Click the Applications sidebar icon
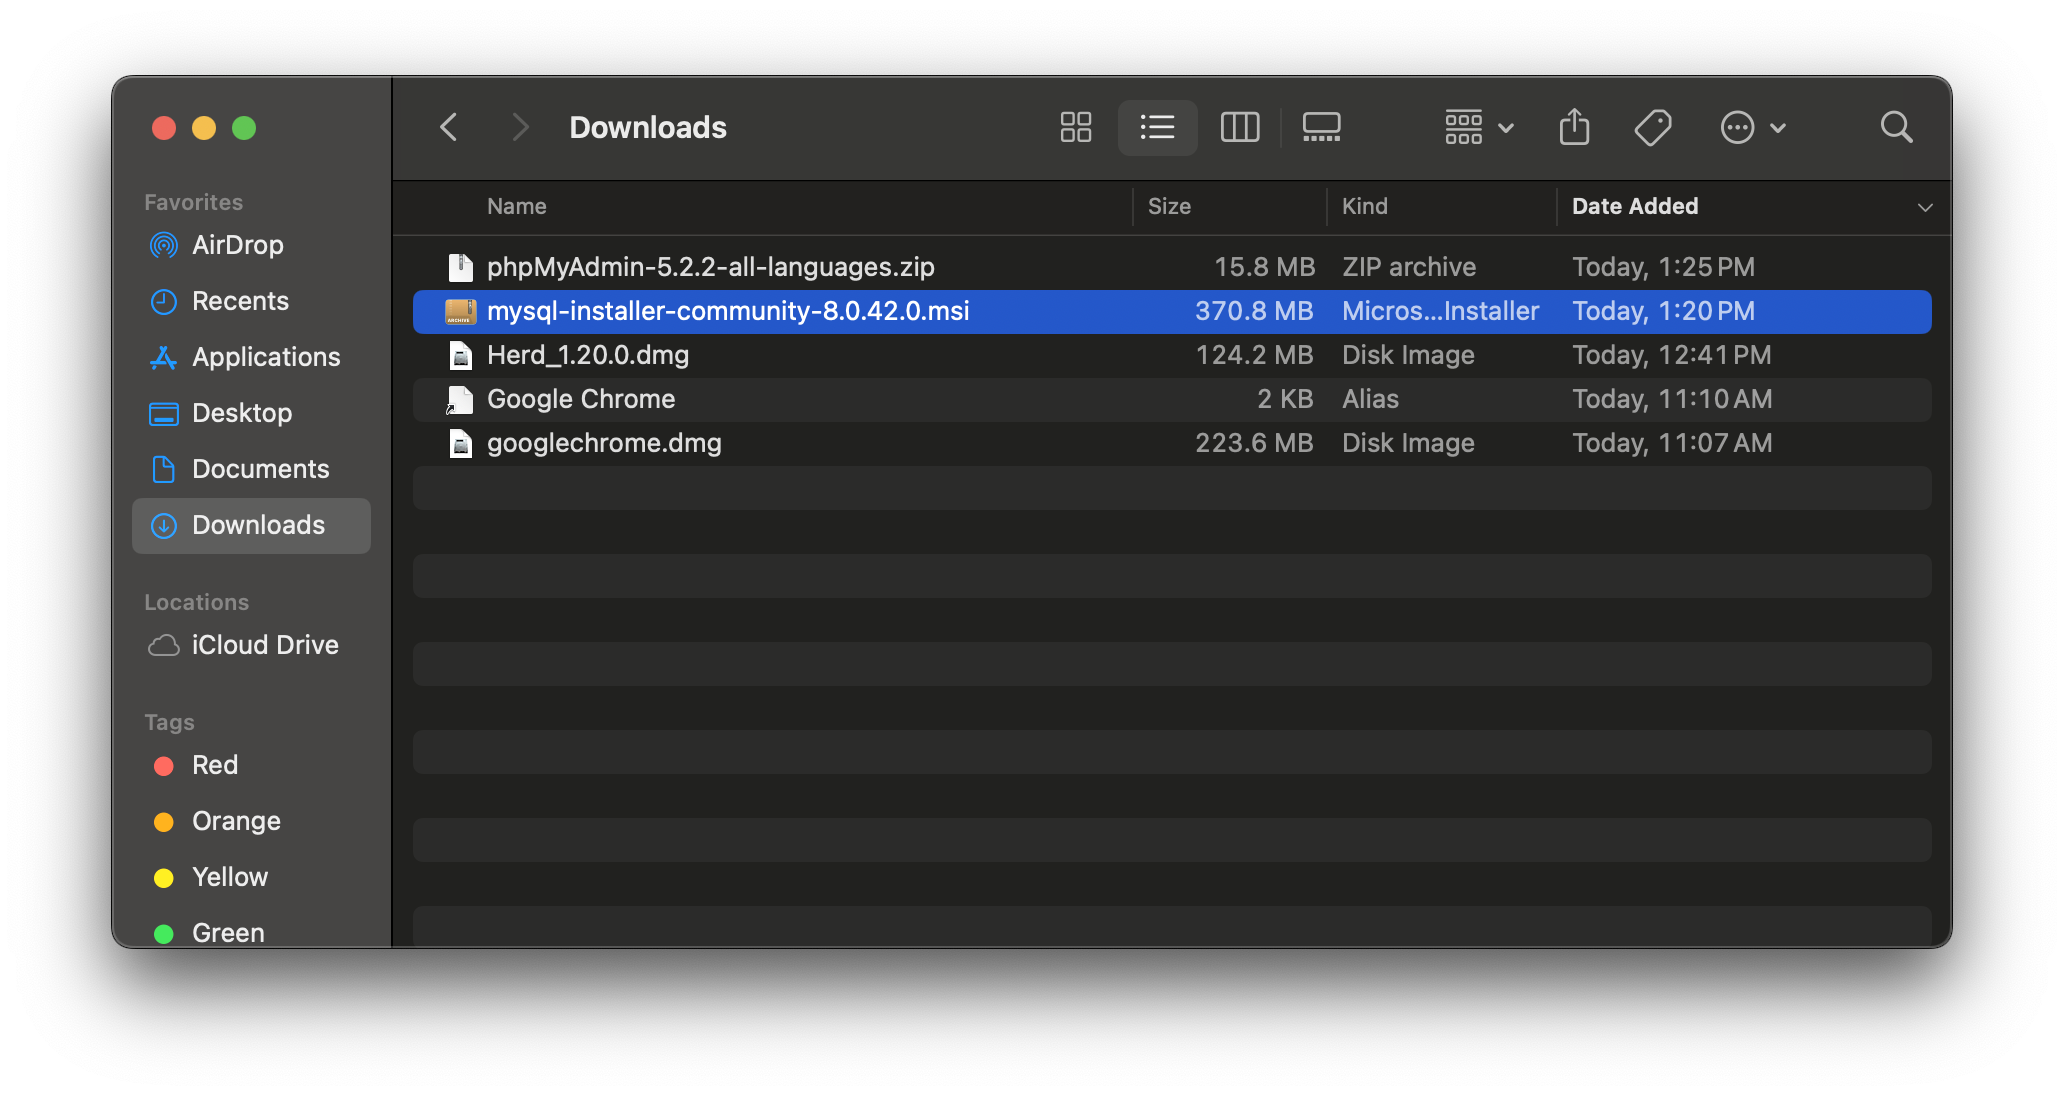Screen dimensions: 2064x1096 (x=164, y=357)
